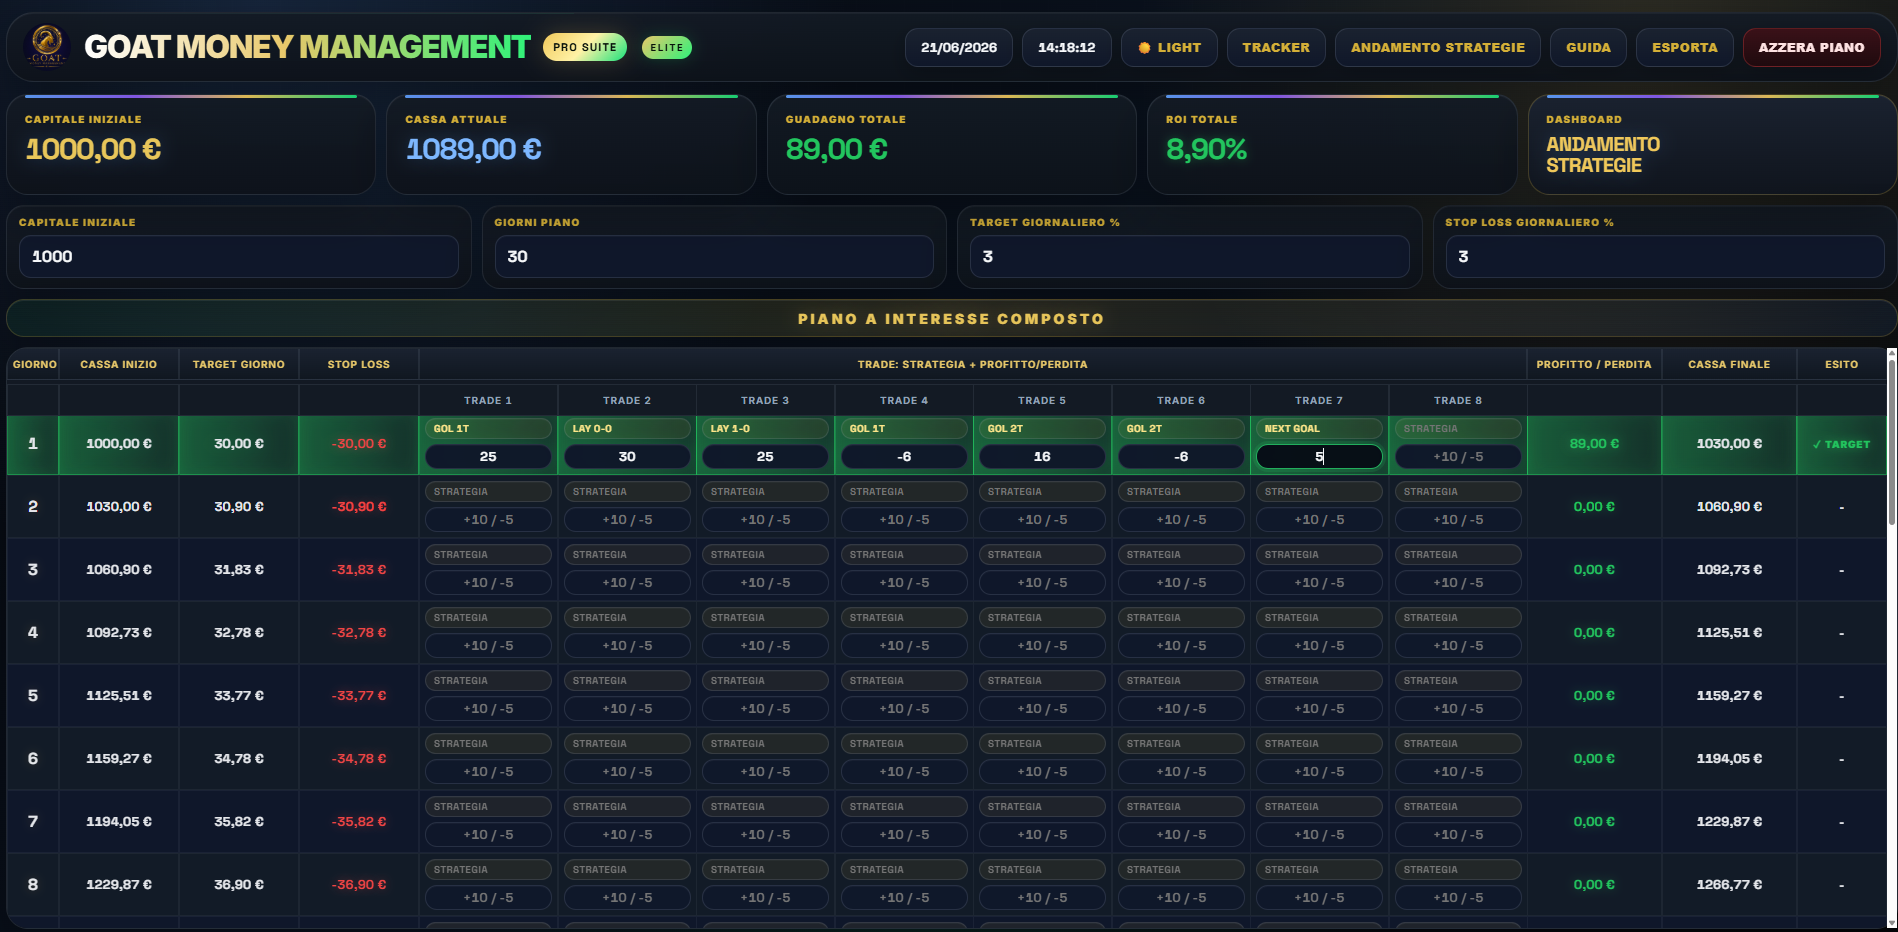This screenshot has width=1898, height=932.
Task: Click the Guadagno Totale card 89,00 €
Action: 951,145
